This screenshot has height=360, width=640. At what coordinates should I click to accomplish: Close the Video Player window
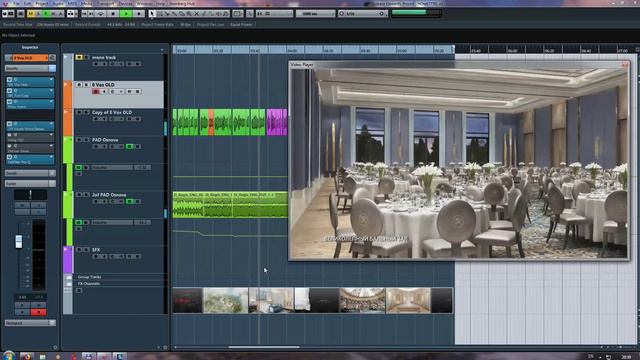tap(624, 64)
